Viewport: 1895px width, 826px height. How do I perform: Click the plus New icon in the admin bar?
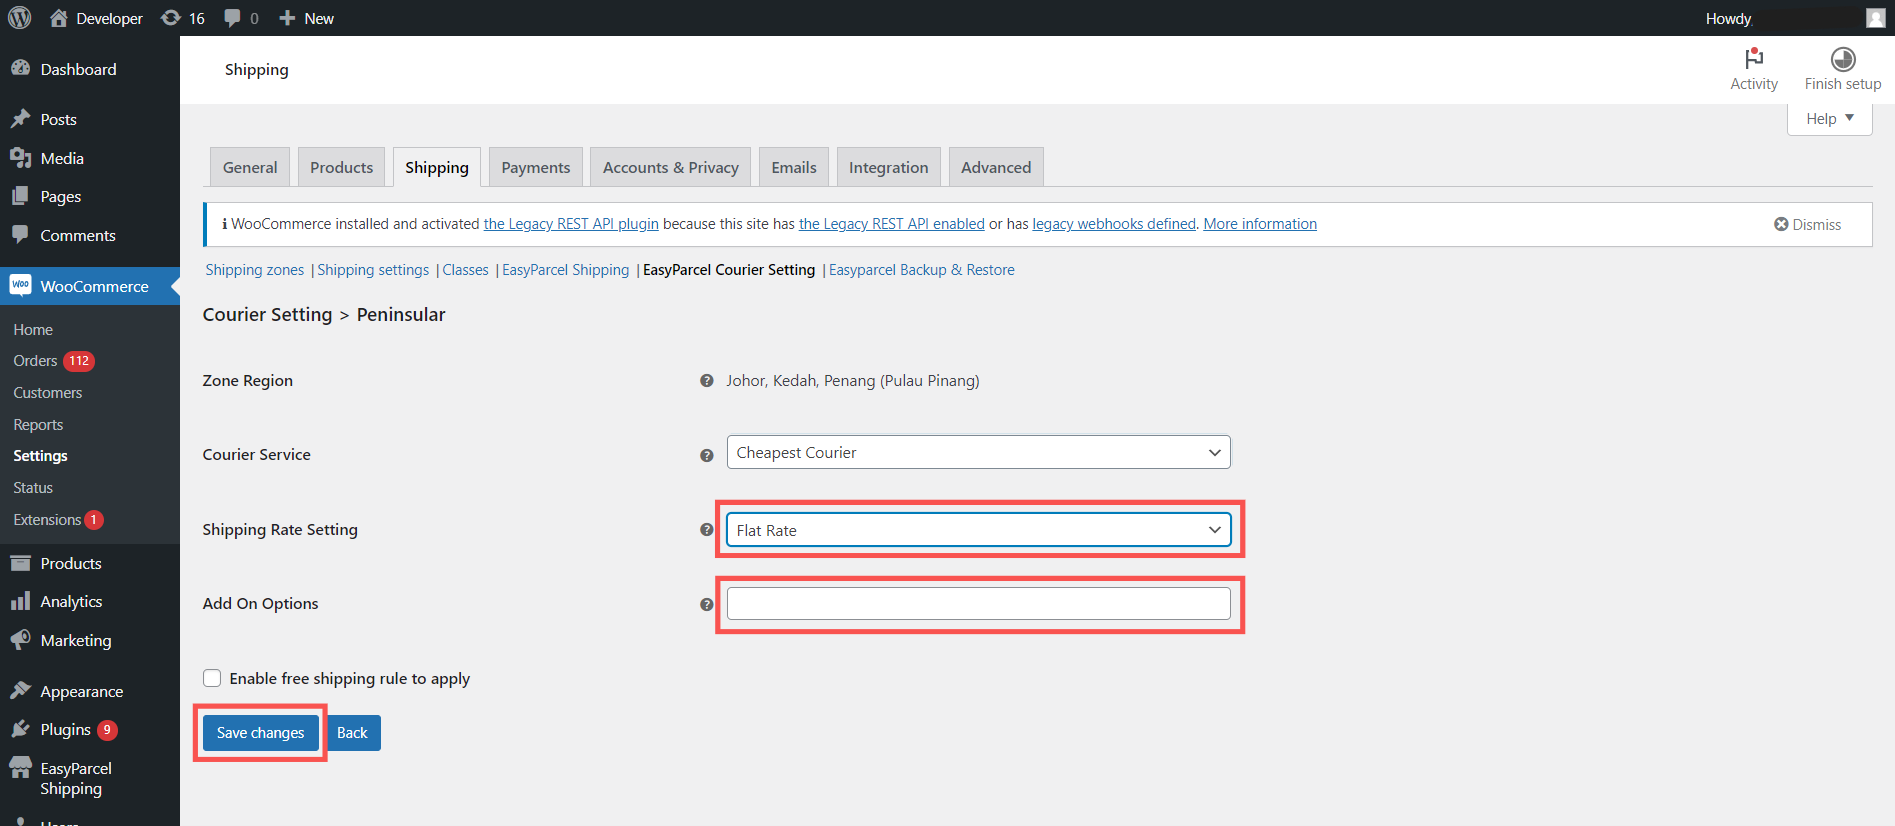[x=287, y=18]
